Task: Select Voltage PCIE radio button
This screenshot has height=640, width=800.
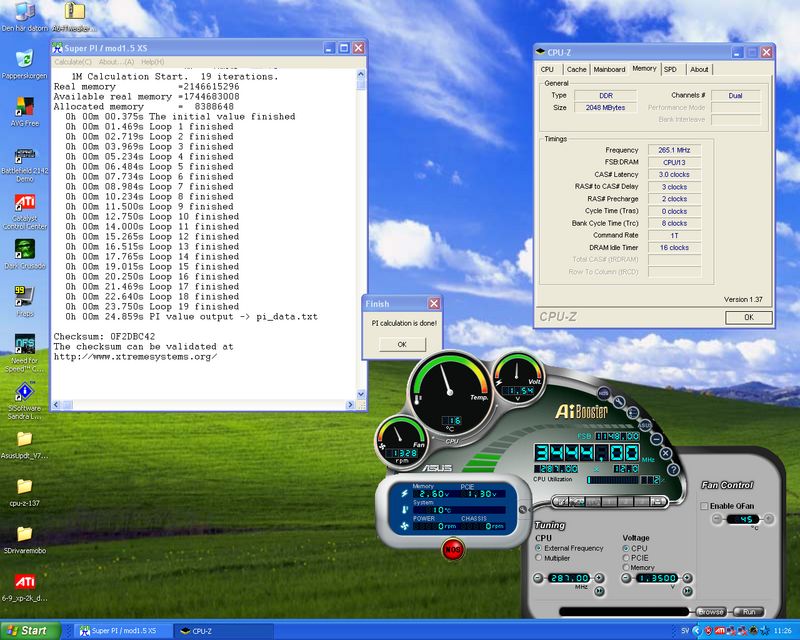Action: pos(626,558)
